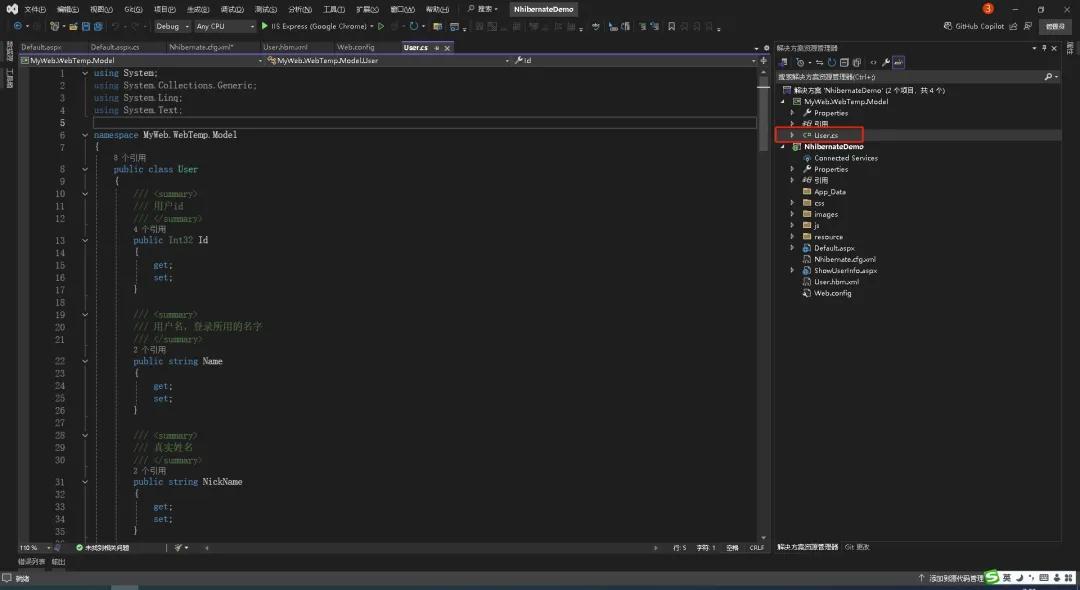
Task: Open Properties via the wrench icon in Solution Explorer
Action: coord(887,62)
